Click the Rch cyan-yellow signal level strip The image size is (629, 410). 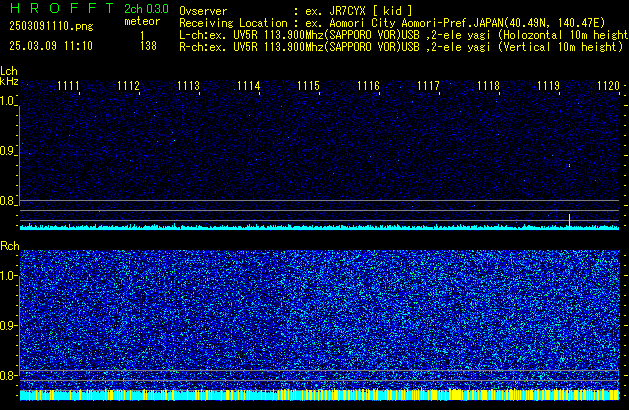(319, 395)
